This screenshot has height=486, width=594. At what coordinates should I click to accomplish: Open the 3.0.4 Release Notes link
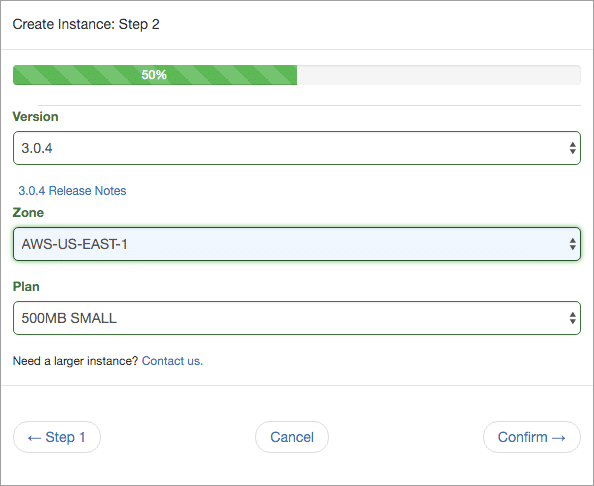pos(72,191)
